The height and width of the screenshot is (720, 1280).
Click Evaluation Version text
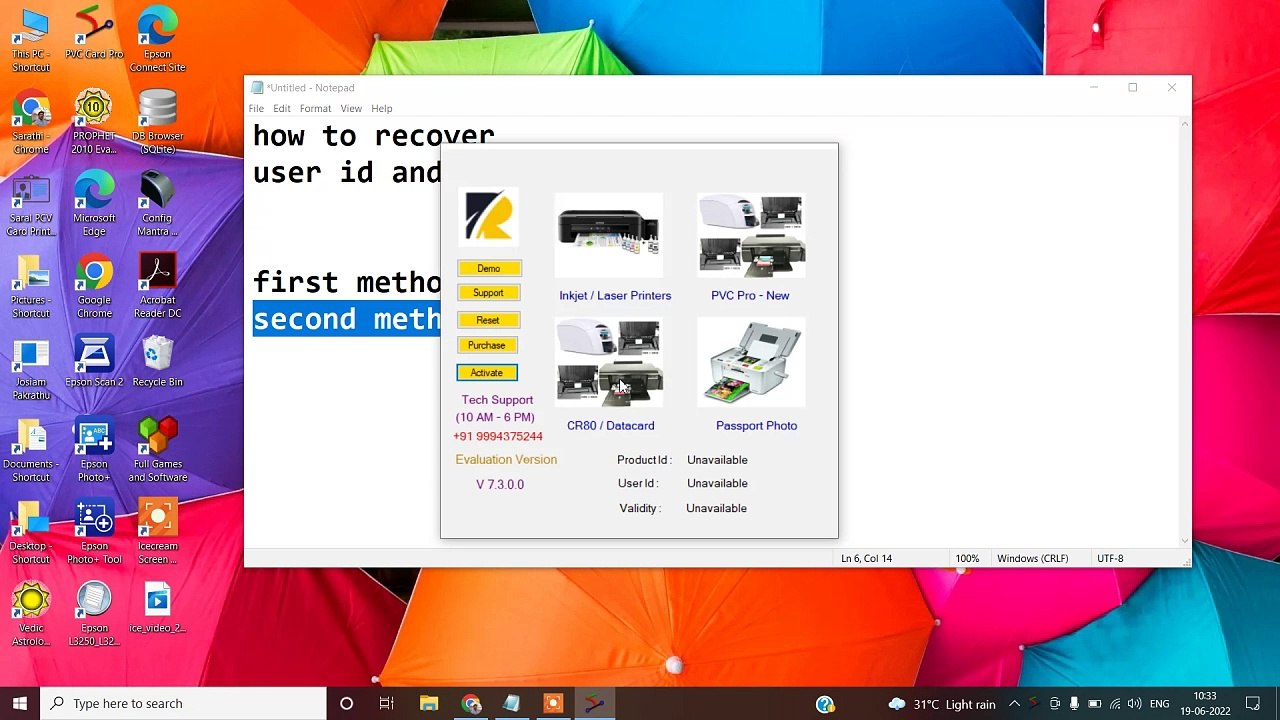[x=506, y=460]
